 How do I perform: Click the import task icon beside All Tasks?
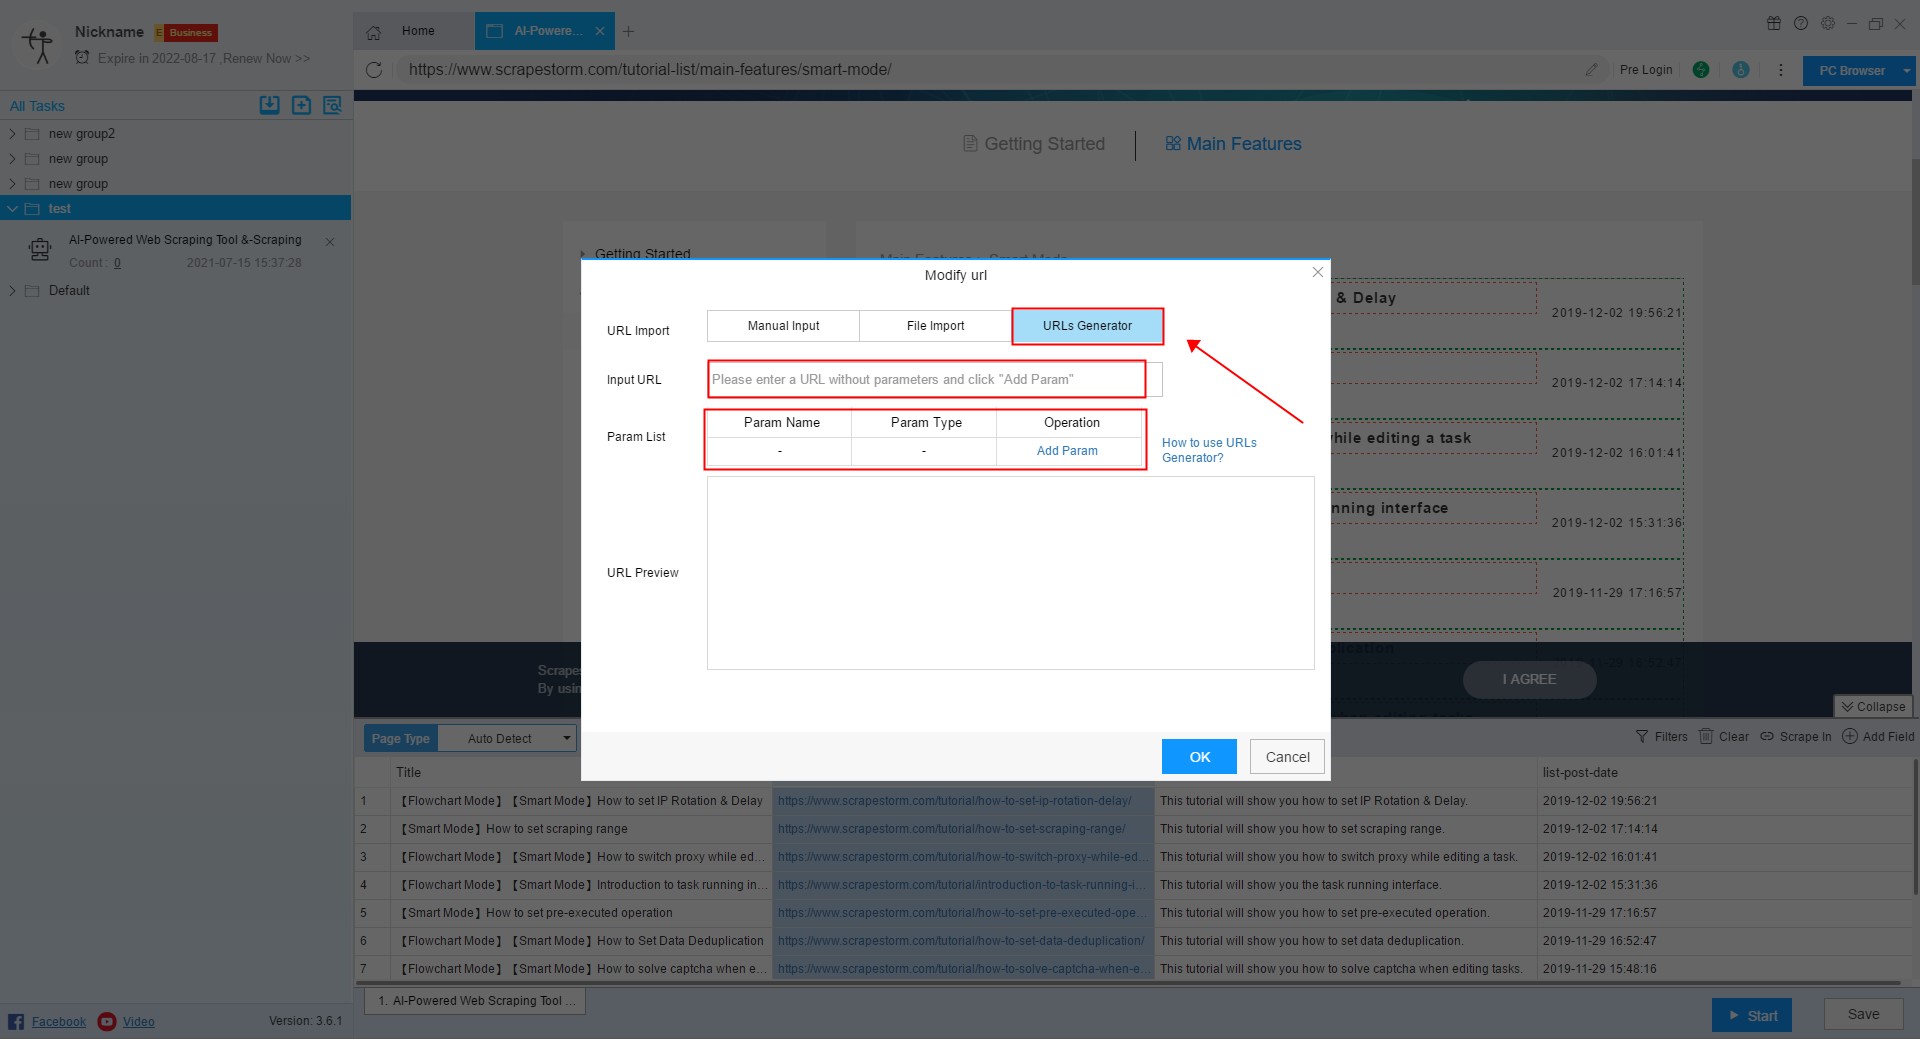270,105
